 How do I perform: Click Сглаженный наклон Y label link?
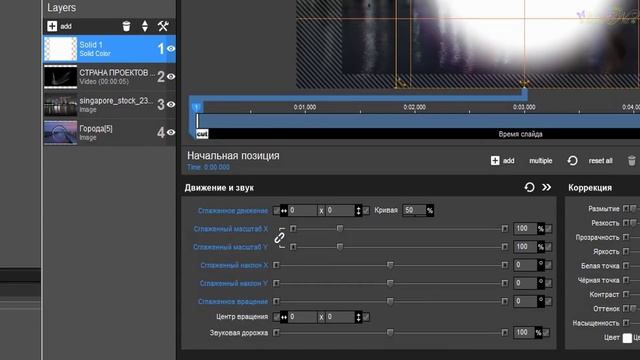point(233,283)
